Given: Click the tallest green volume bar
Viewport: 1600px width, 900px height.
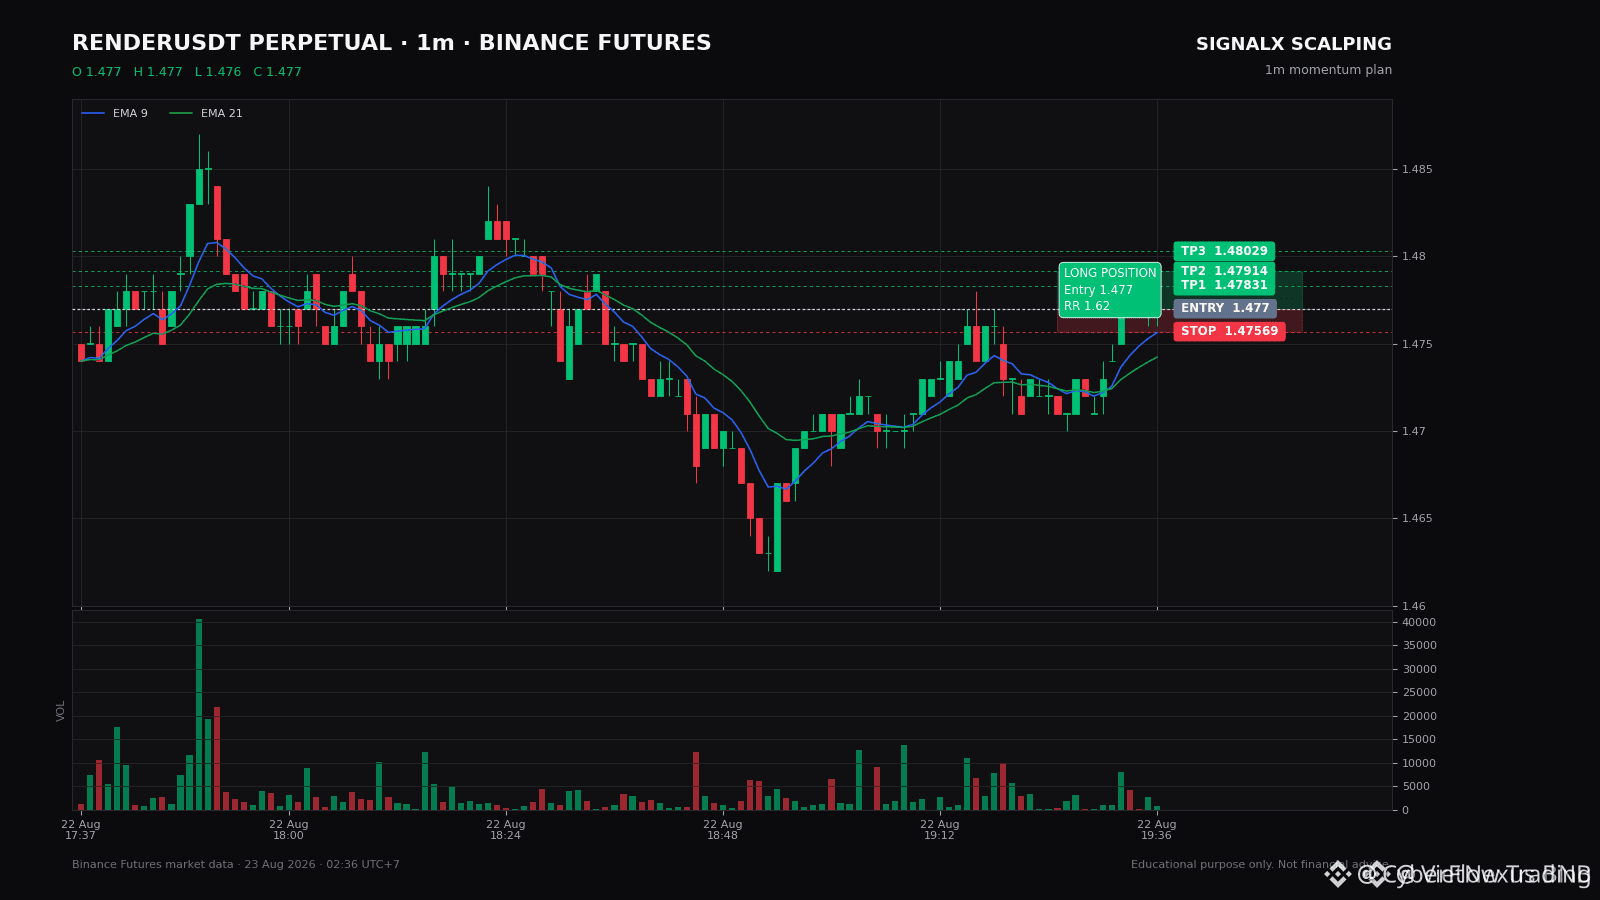Looking at the screenshot, I should (x=199, y=714).
